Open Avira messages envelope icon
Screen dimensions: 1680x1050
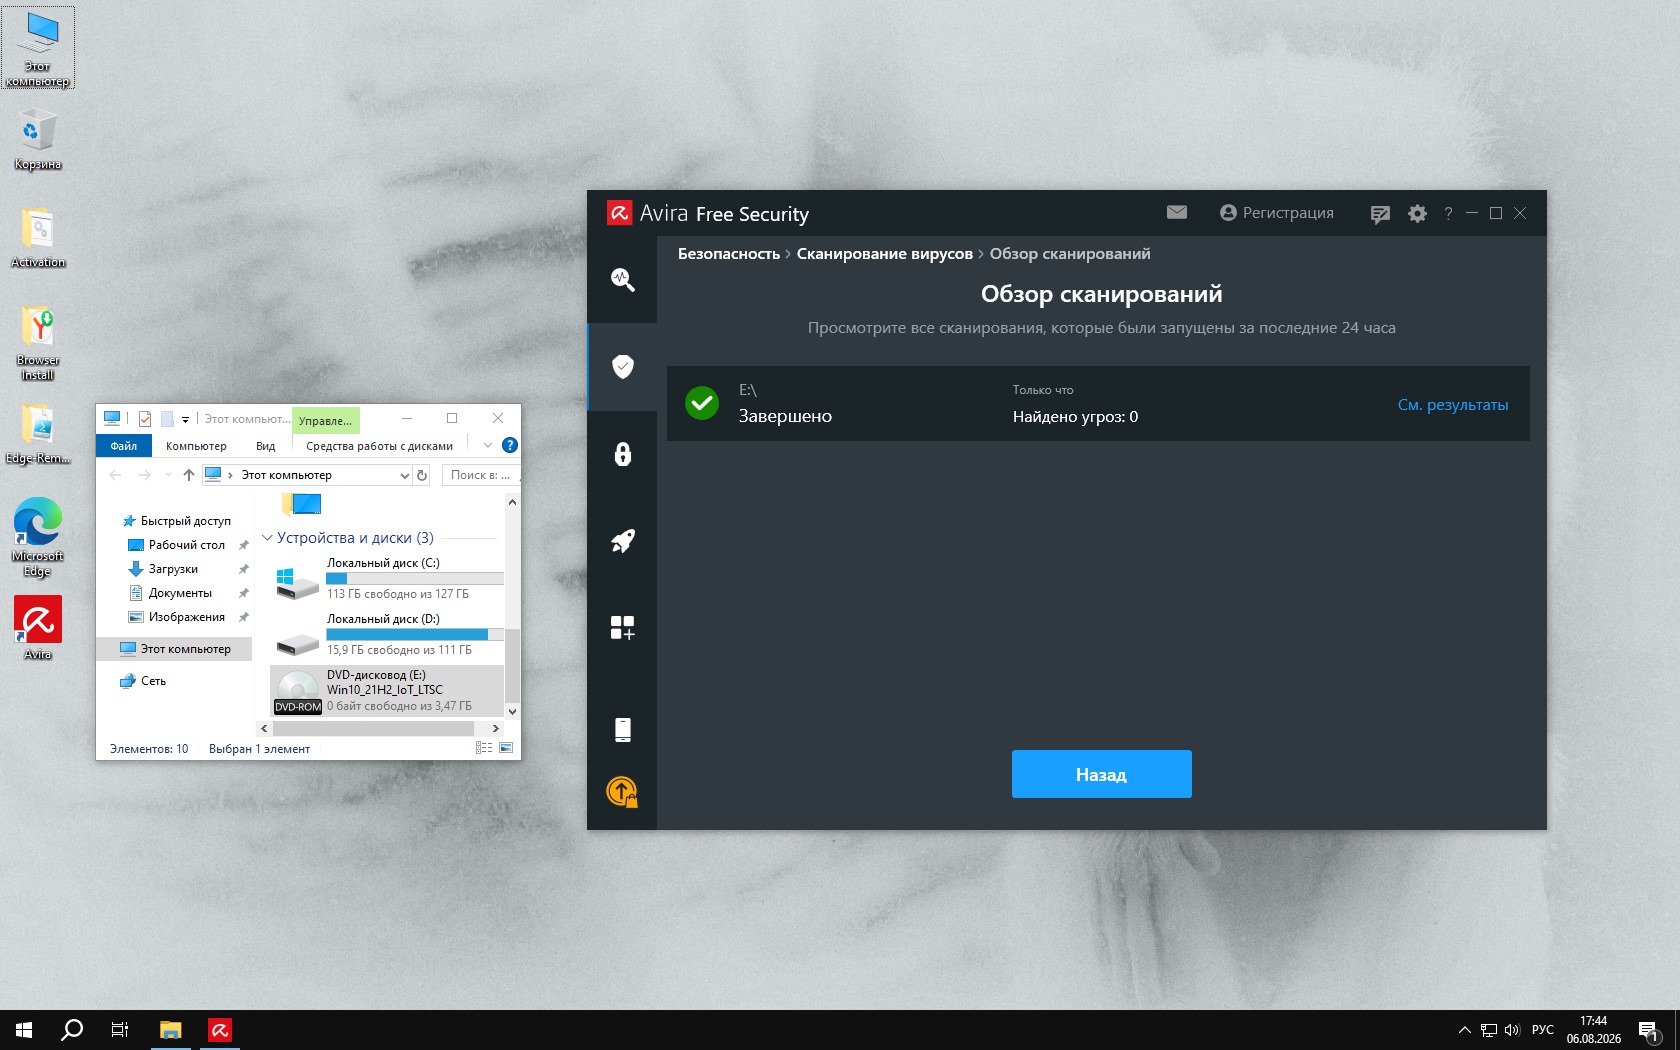pos(1177,213)
